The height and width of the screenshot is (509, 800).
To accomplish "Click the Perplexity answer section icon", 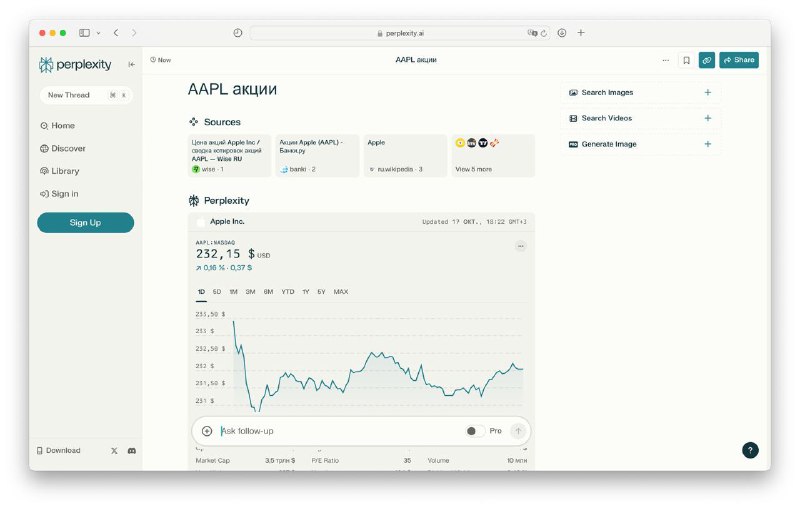I will (x=193, y=201).
